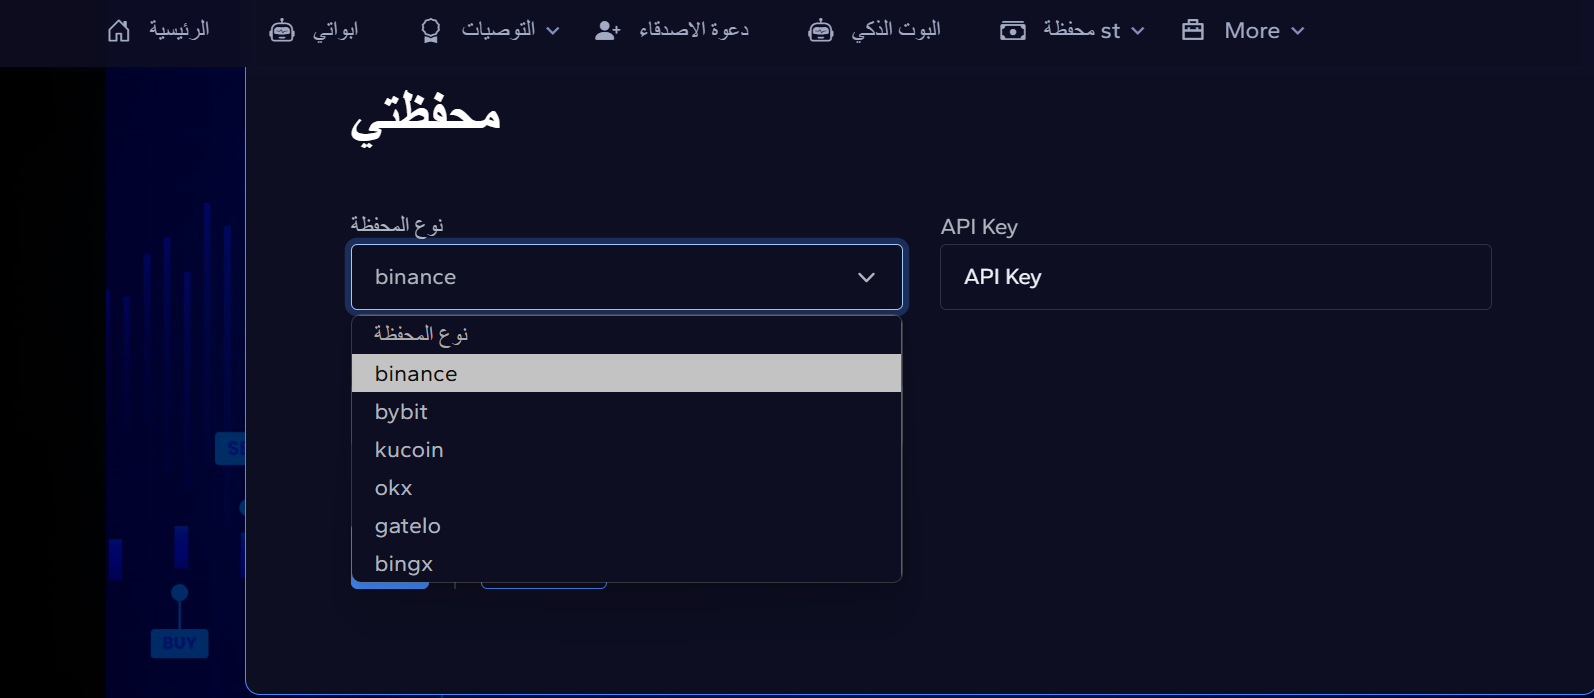Viewport: 1594px width, 698px height.
Task: Click the robot icon beside ابواتي
Action: click(x=282, y=31)
